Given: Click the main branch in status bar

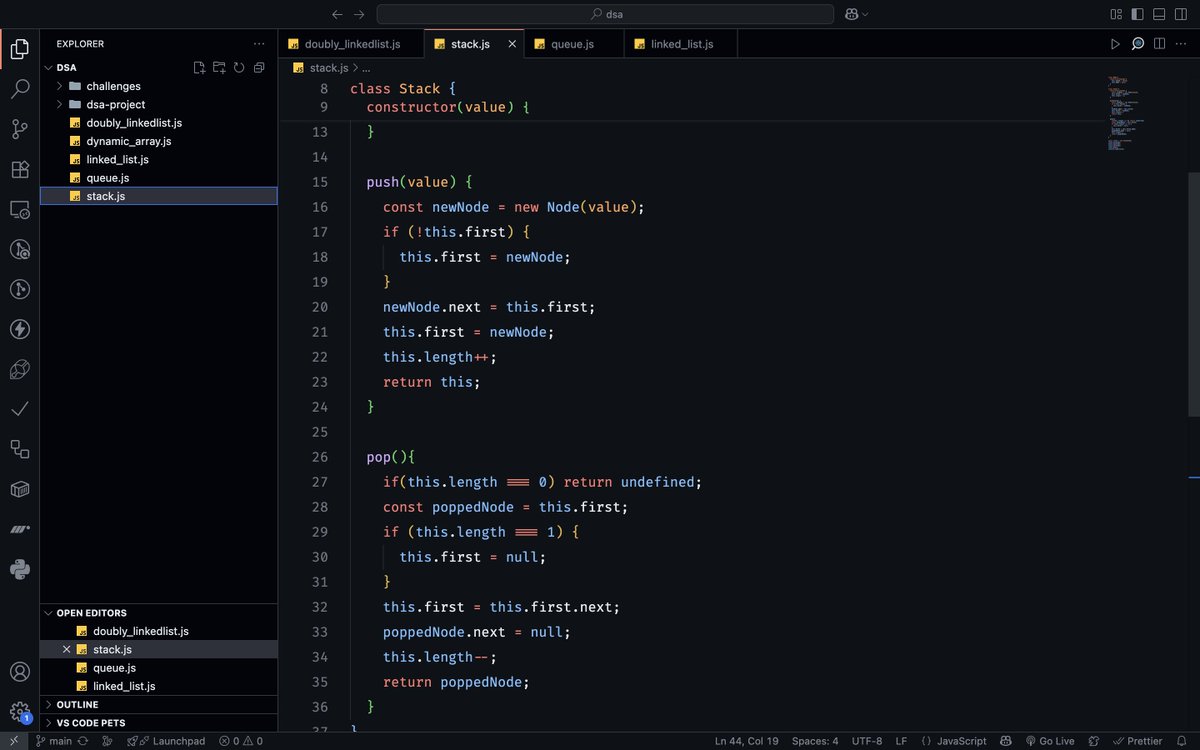Looking at the screenshot, I should pos(53,741).
